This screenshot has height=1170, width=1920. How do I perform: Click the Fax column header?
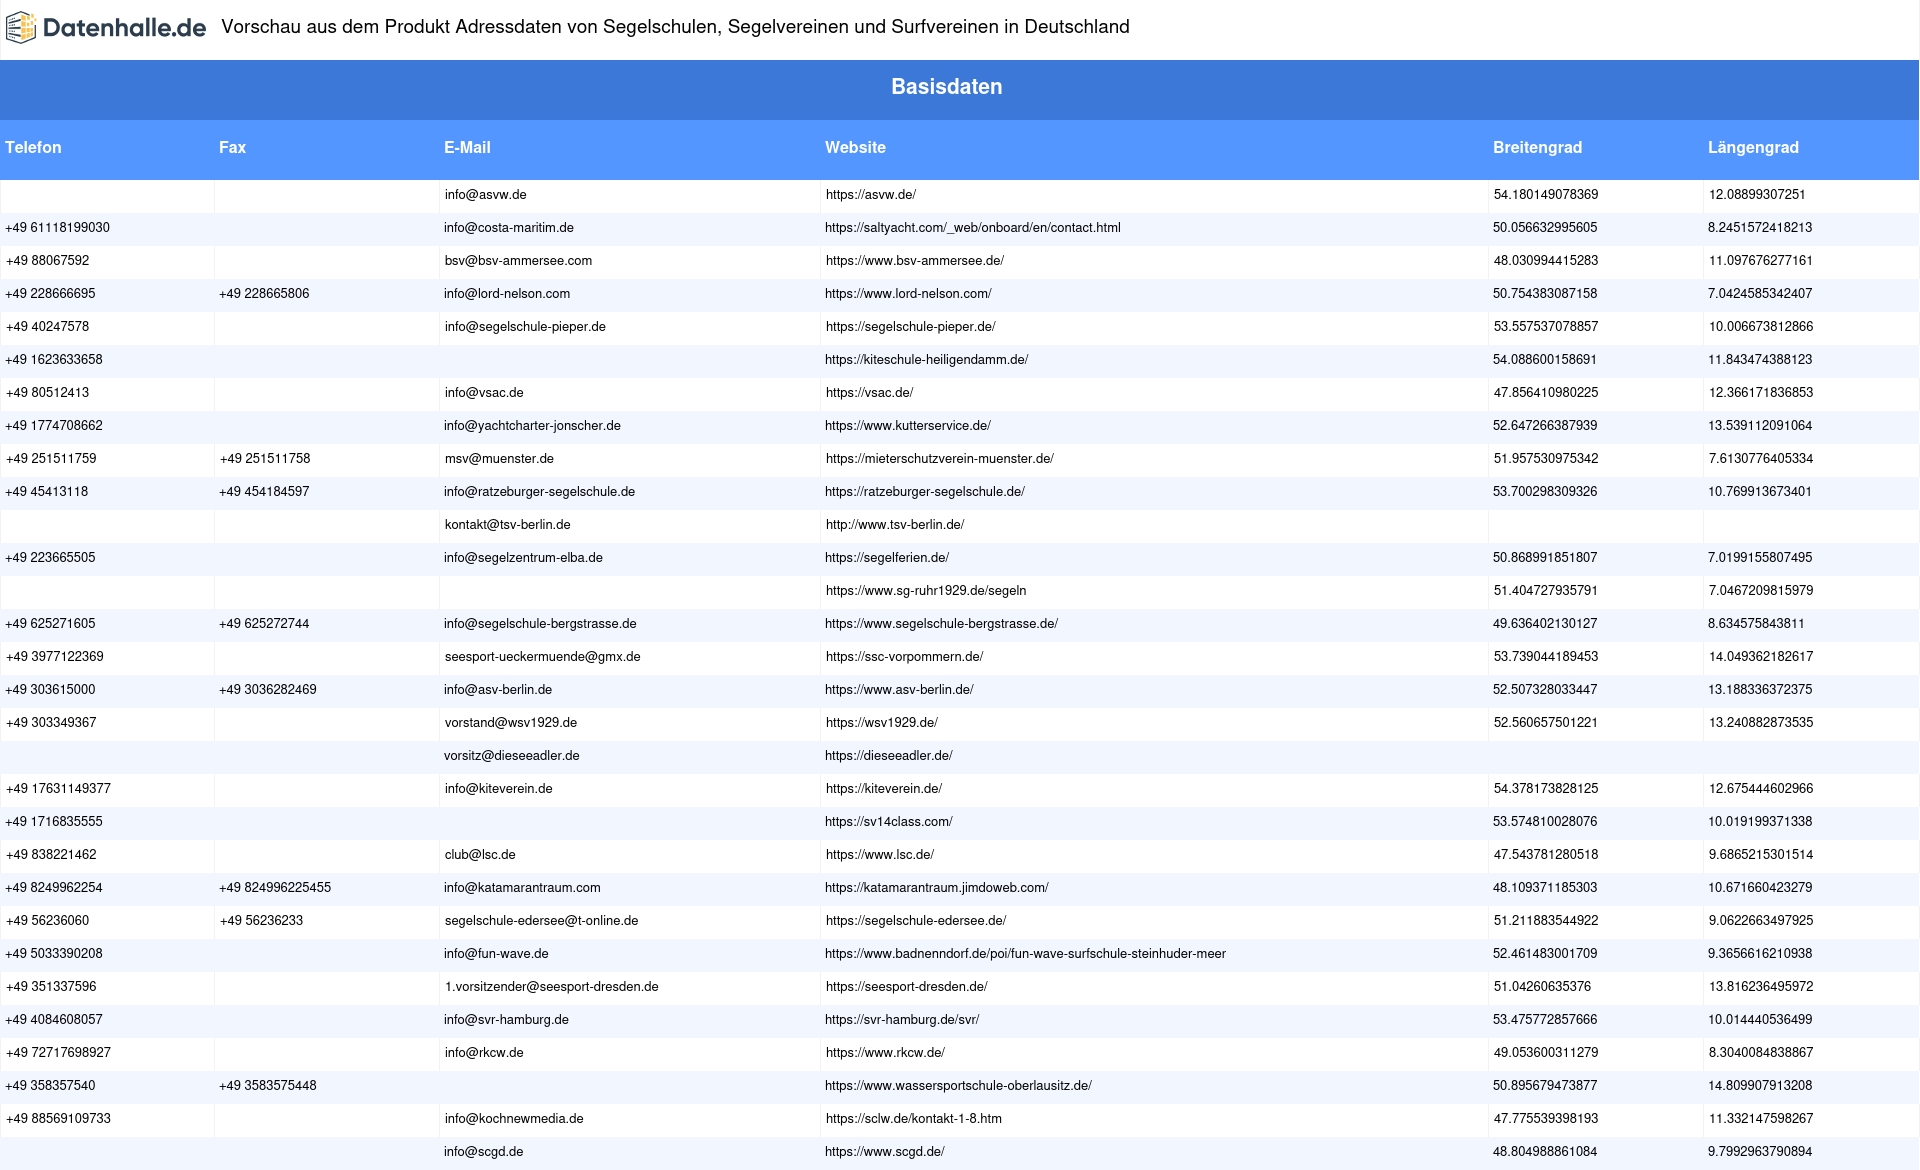(232, 147)
